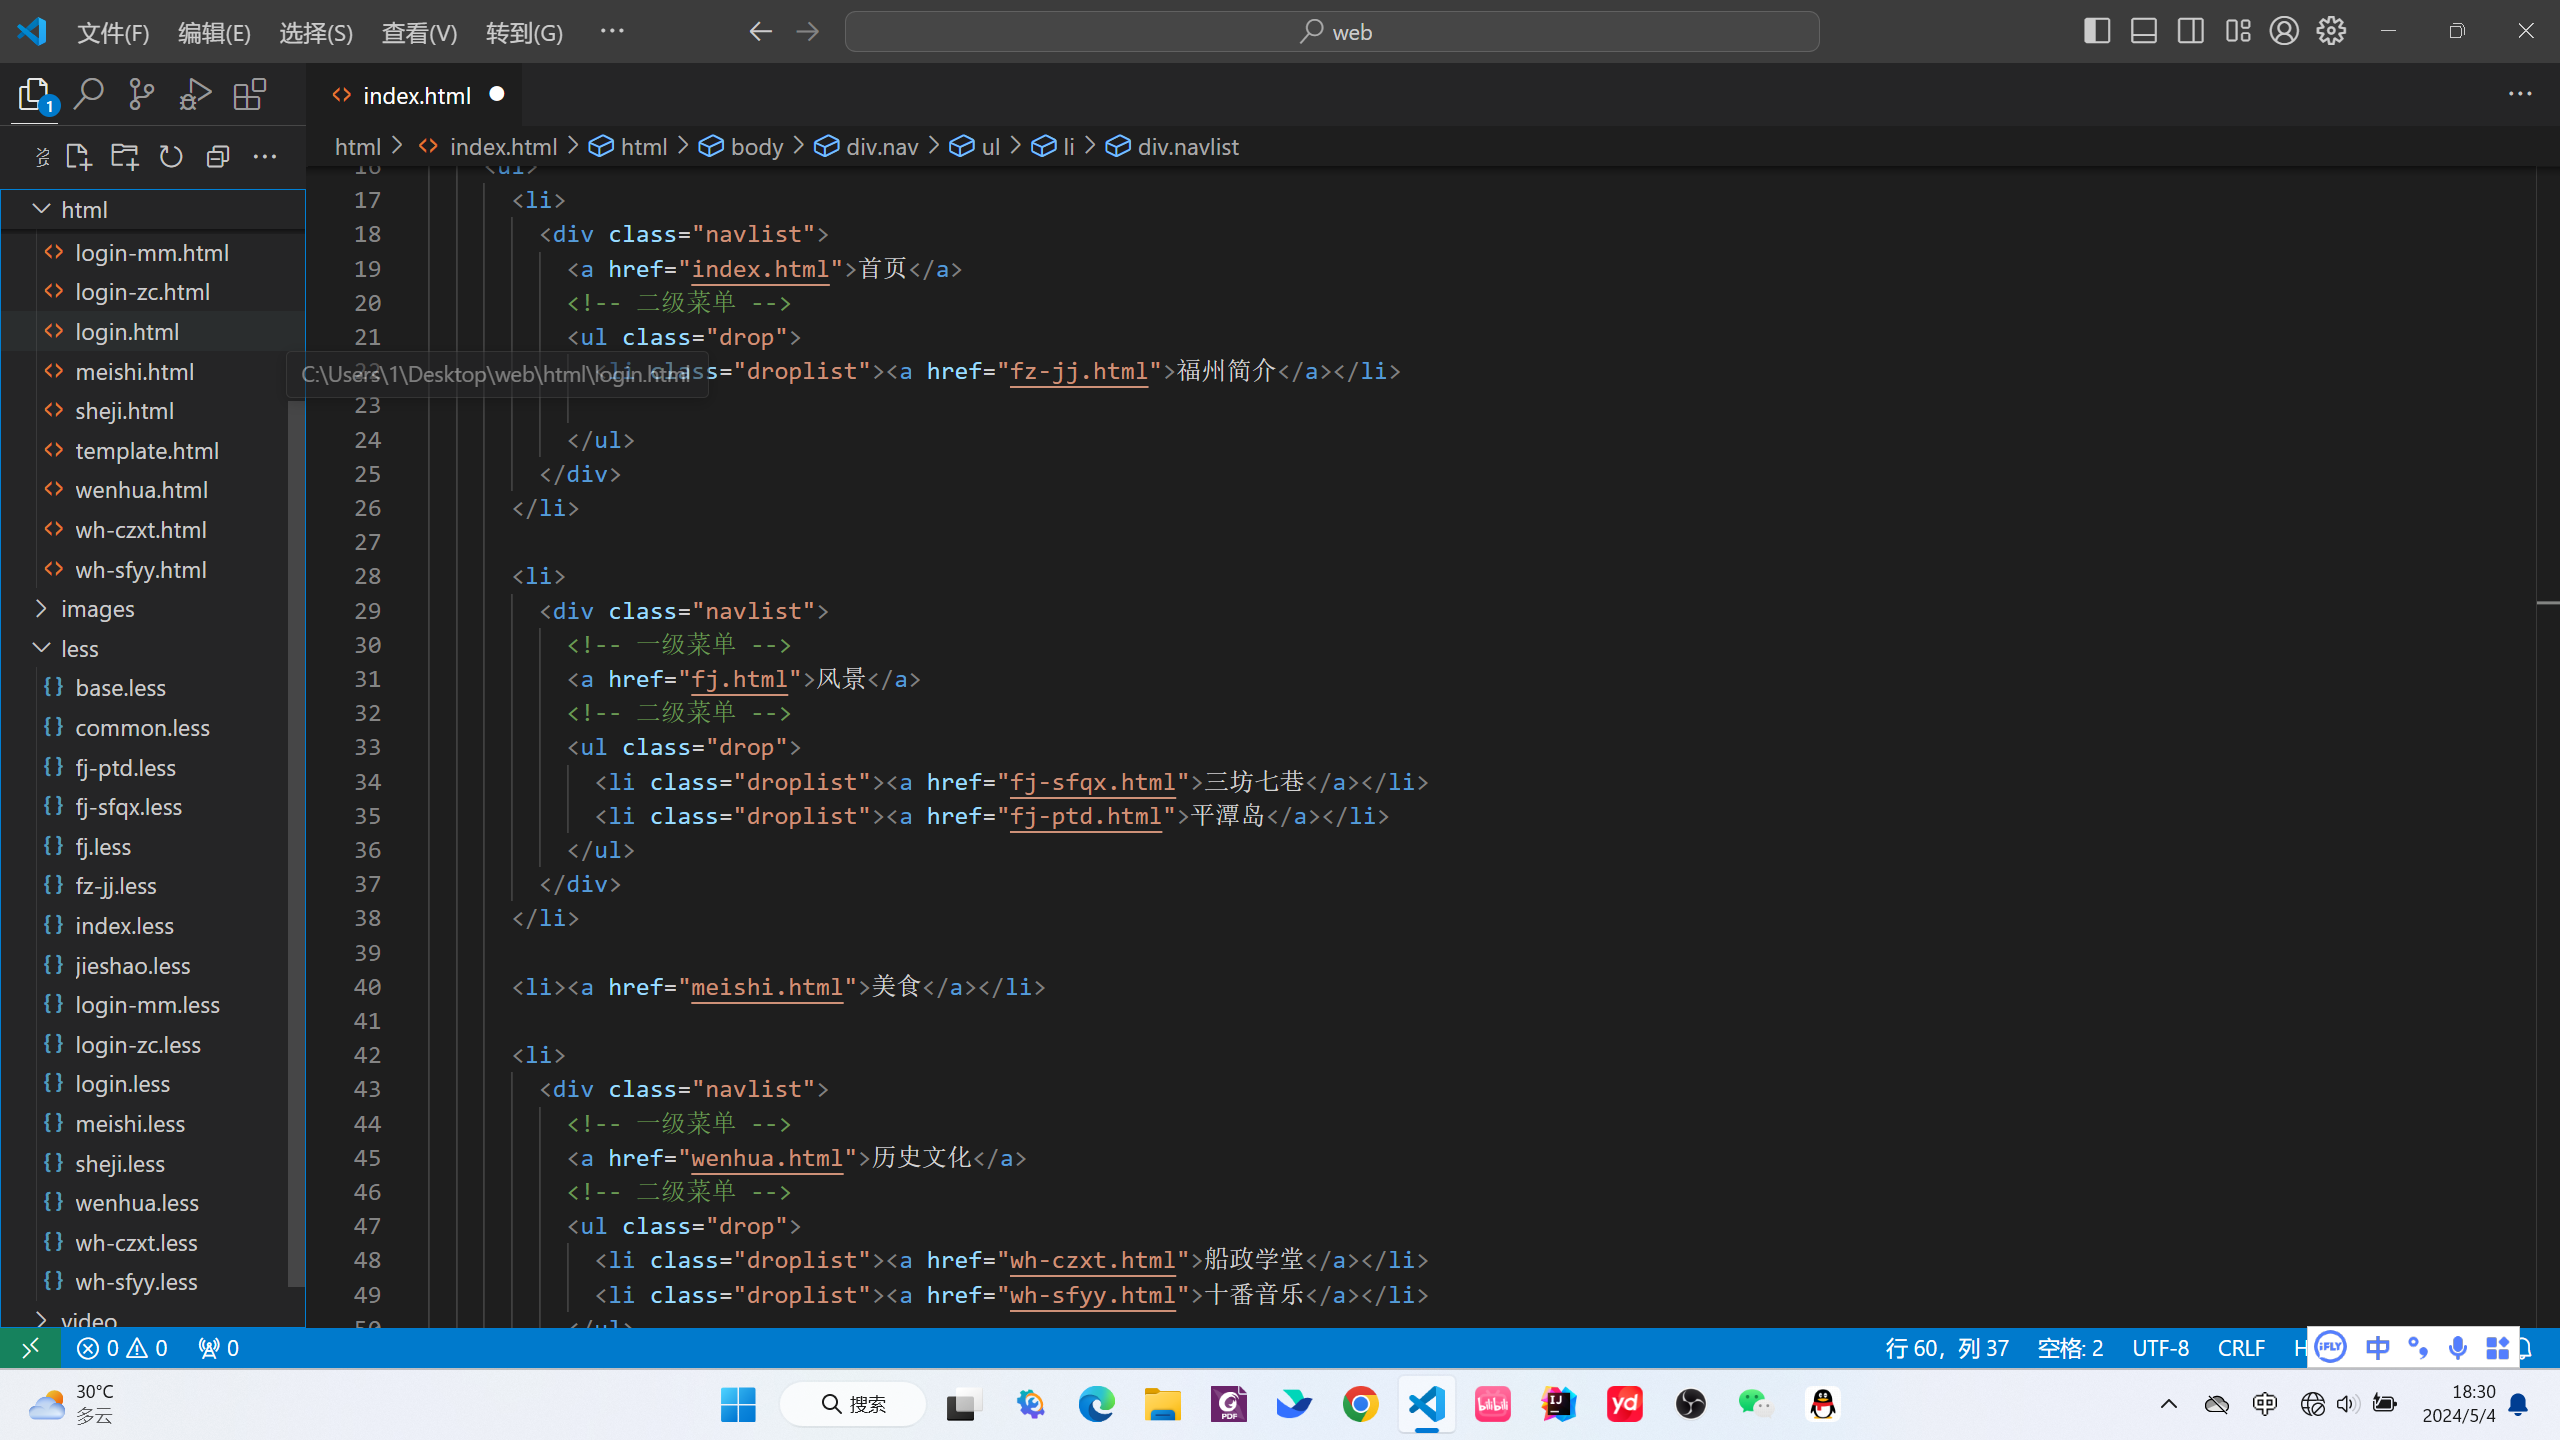
Task: Click the New File icon in explorer
Action: 78,157
